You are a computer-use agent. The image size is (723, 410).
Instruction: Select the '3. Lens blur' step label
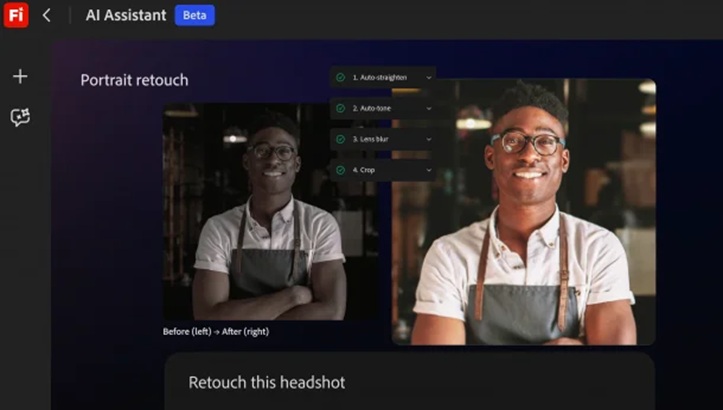tap(370, 139)
